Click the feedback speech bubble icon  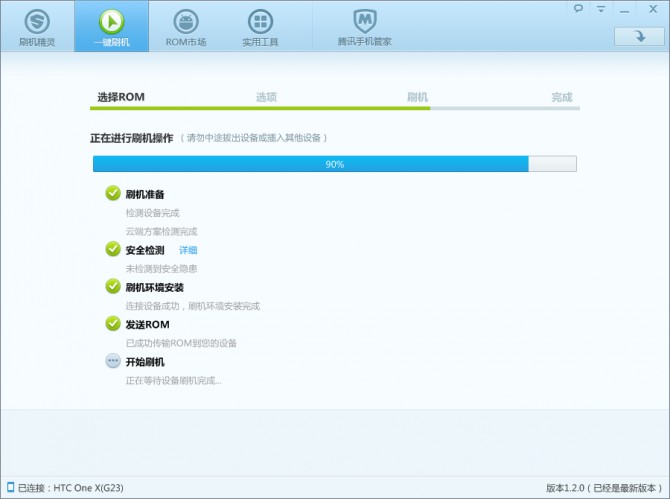coord(578,8)
